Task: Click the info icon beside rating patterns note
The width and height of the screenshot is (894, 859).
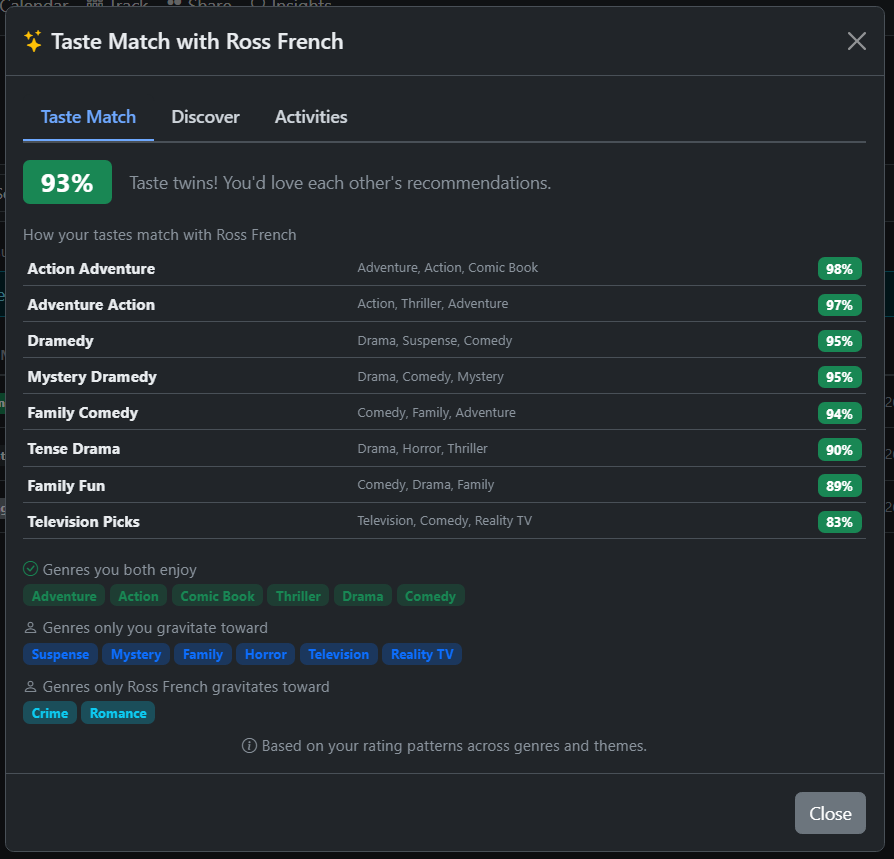Action: point(248,745)
